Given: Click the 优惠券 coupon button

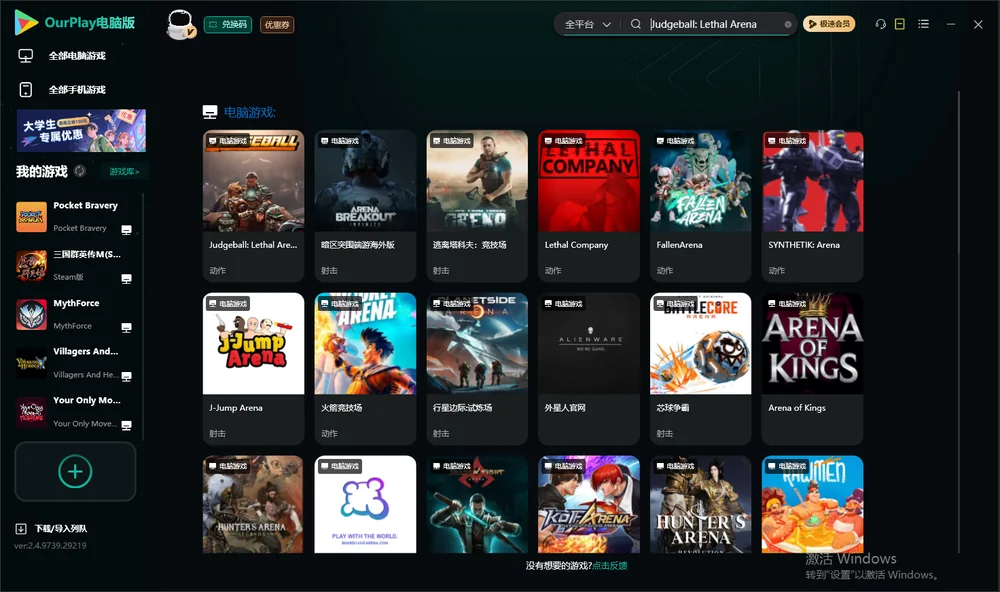Looking at the screenshot, I should 277,25.
